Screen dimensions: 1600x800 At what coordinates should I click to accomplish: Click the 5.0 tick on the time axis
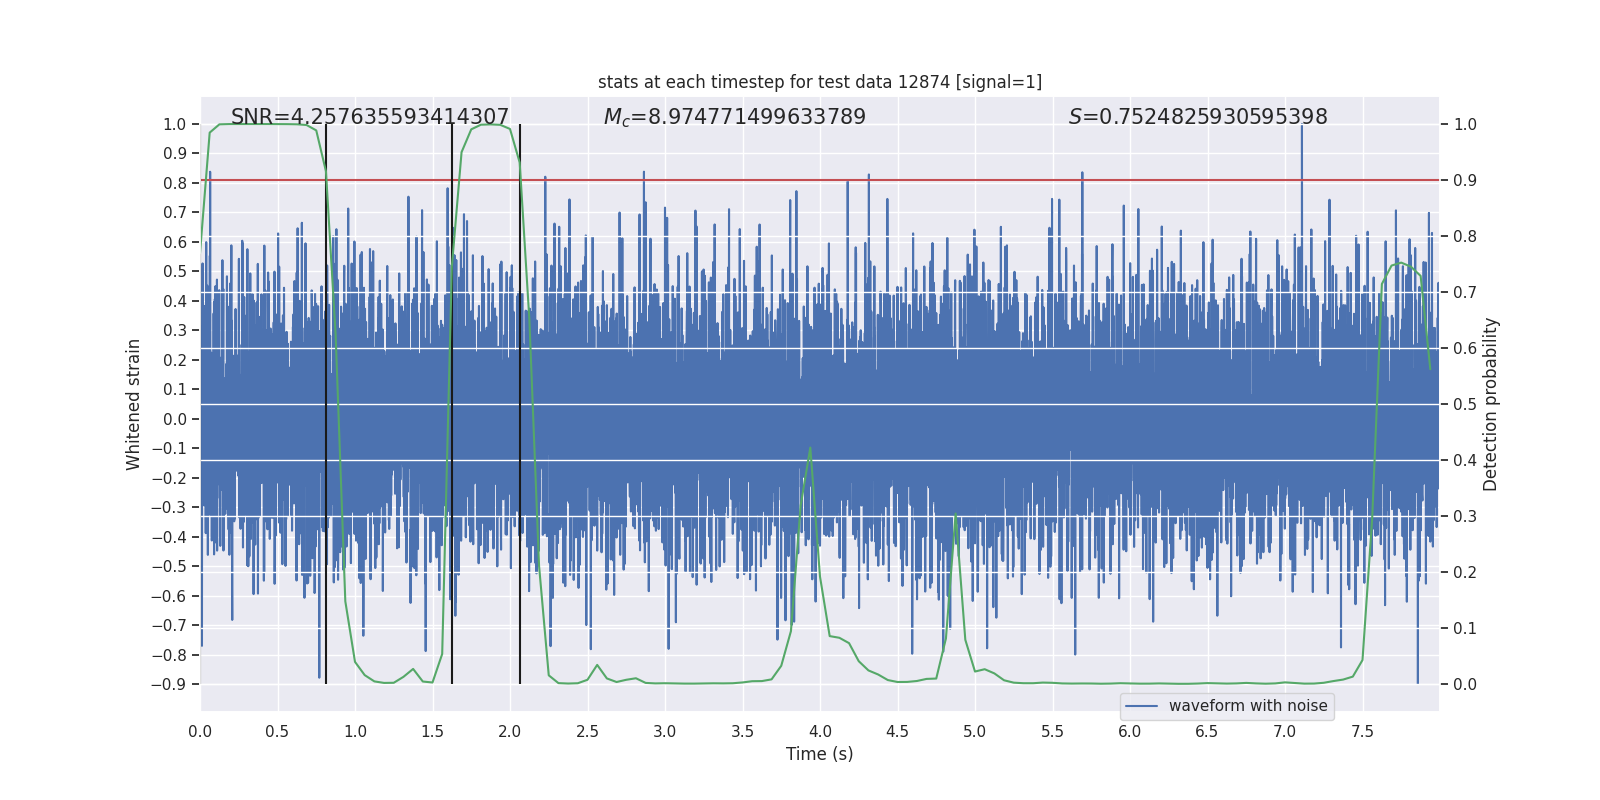[x=975, y=731]
